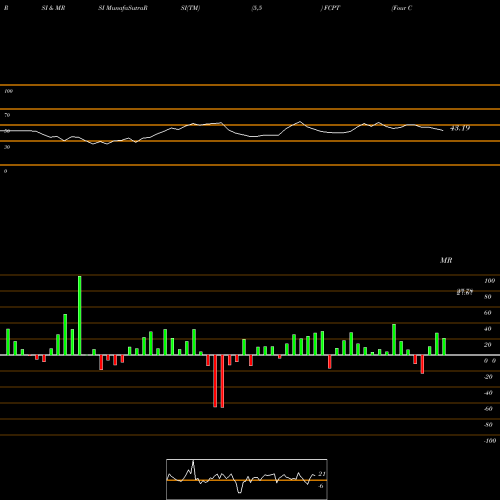The width and height of the screenshot is (500, 500).
Task: Select the RSI axis label "0" below the bottom band
Action: (5, 171)
